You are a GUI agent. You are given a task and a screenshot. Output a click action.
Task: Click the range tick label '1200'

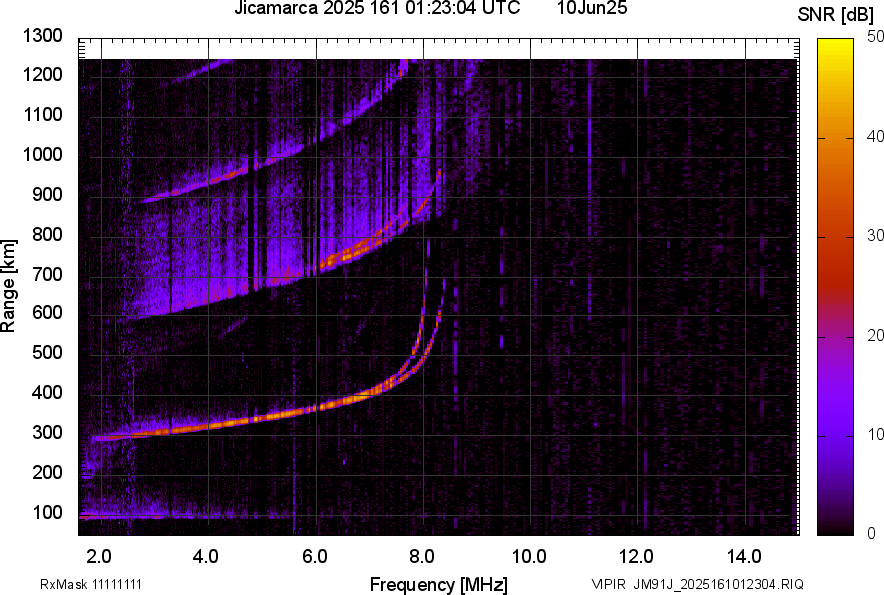tap(42, 74)
